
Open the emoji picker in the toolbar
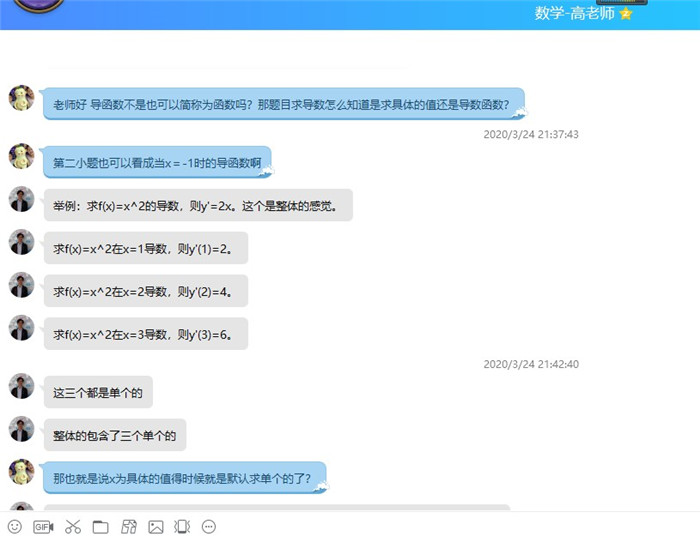pos(15,526)
